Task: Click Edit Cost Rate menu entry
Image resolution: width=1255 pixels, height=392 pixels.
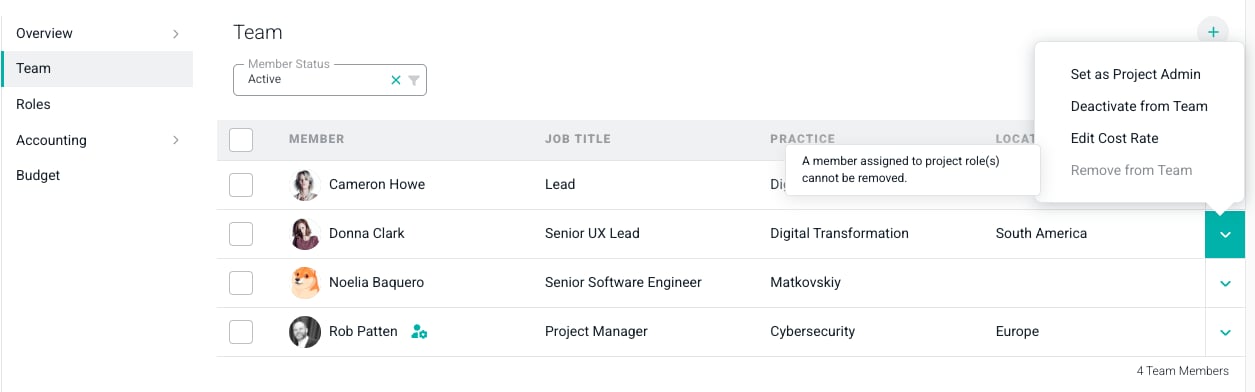Action: click(1114, 138)
